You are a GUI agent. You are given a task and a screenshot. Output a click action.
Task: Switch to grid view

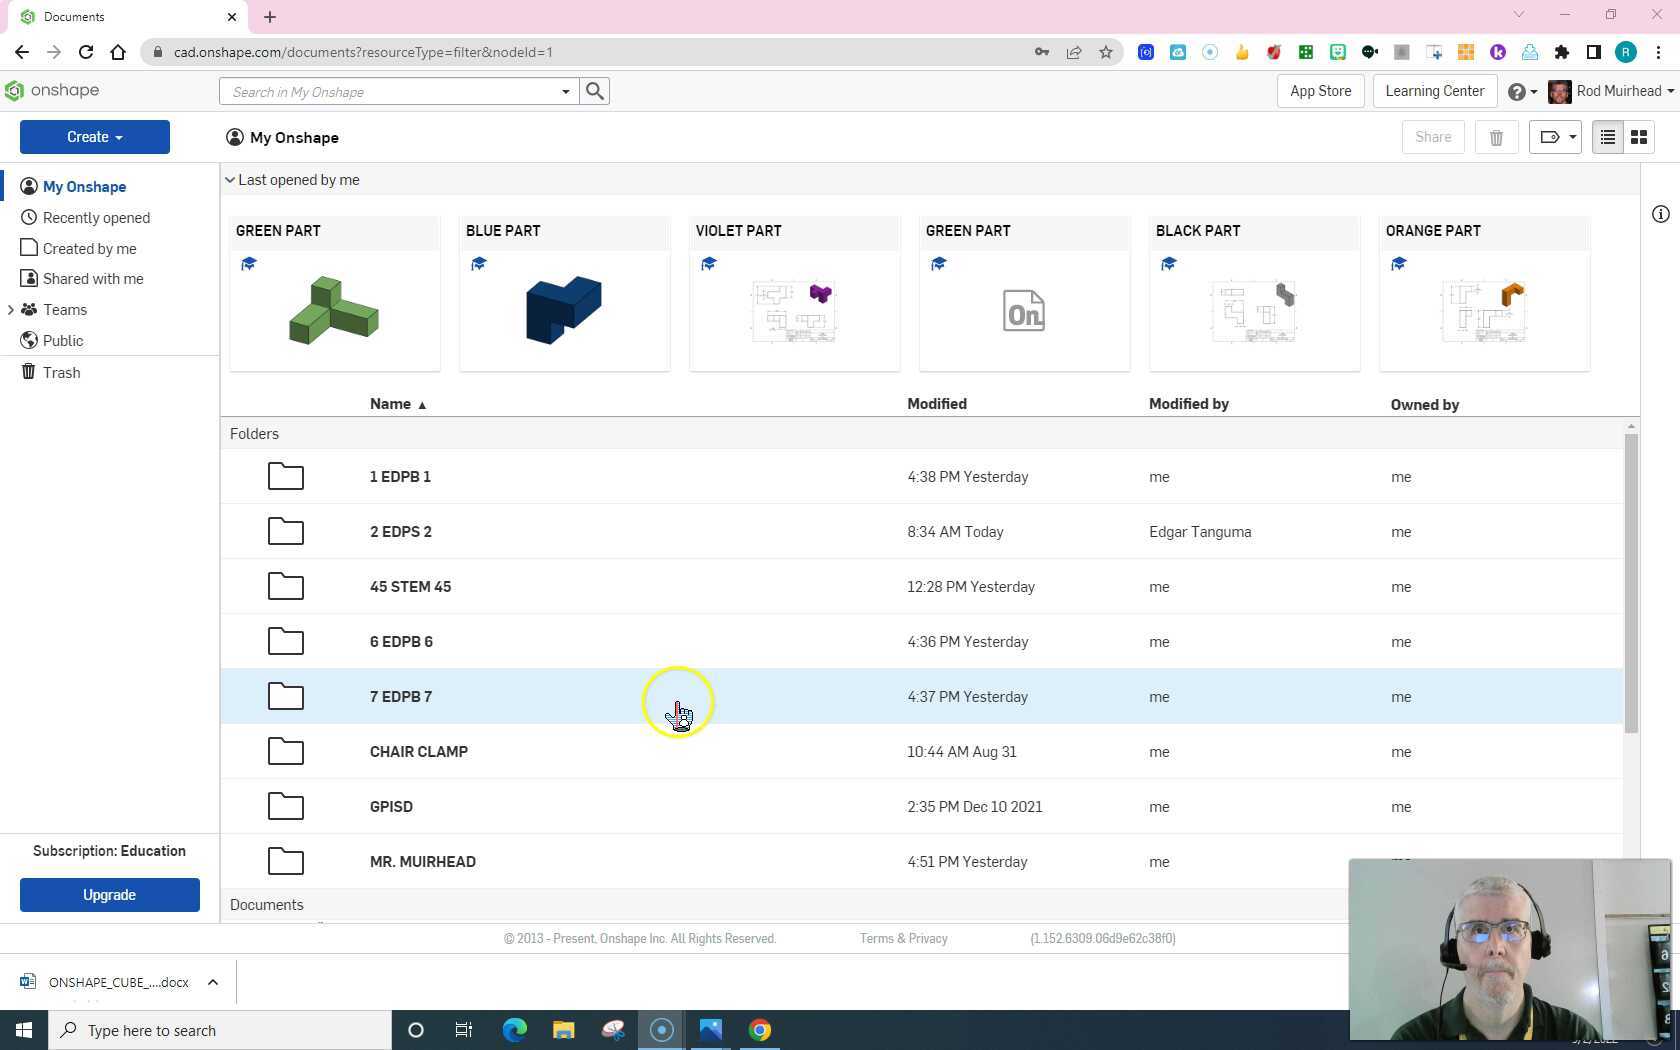pyautogui.click(x=1639, y=137)
